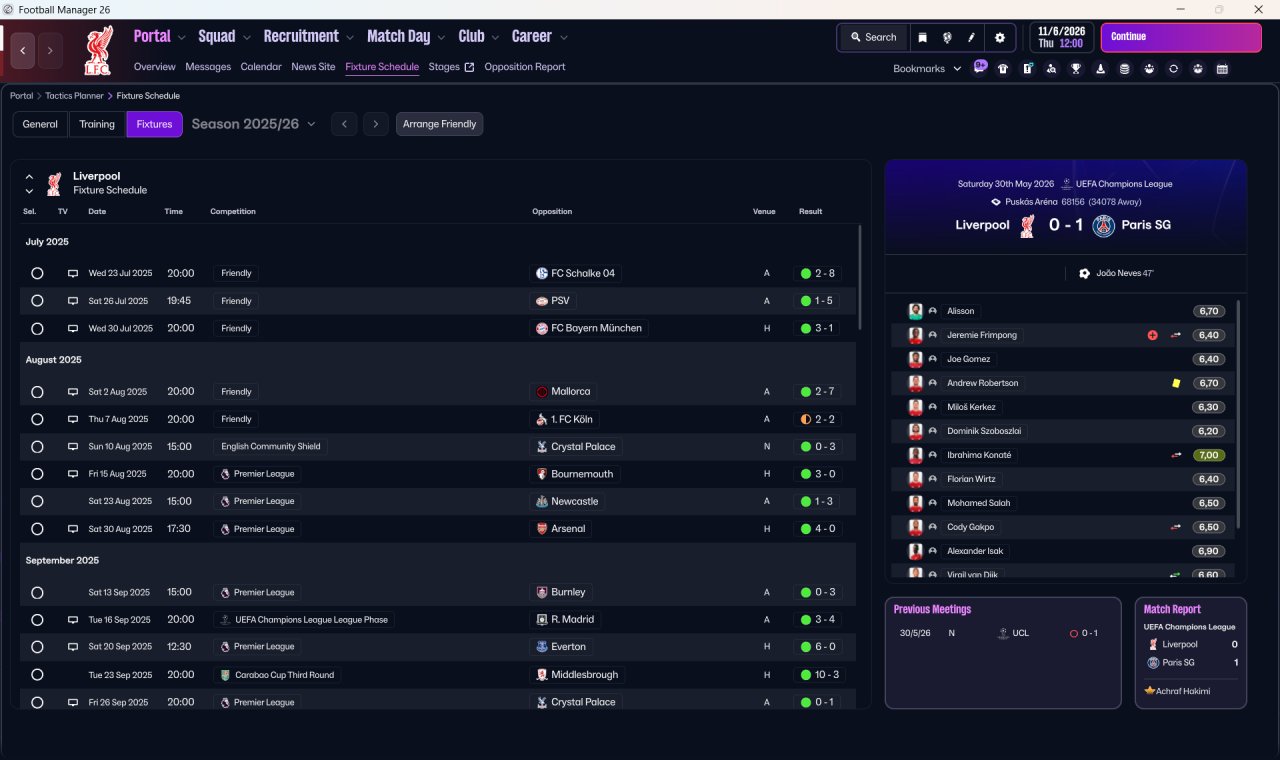Select the Bournemouth fixture radio button
The height and width of the screenshot is (760, 1280).
pyautogui.click(x=37, y=474)
